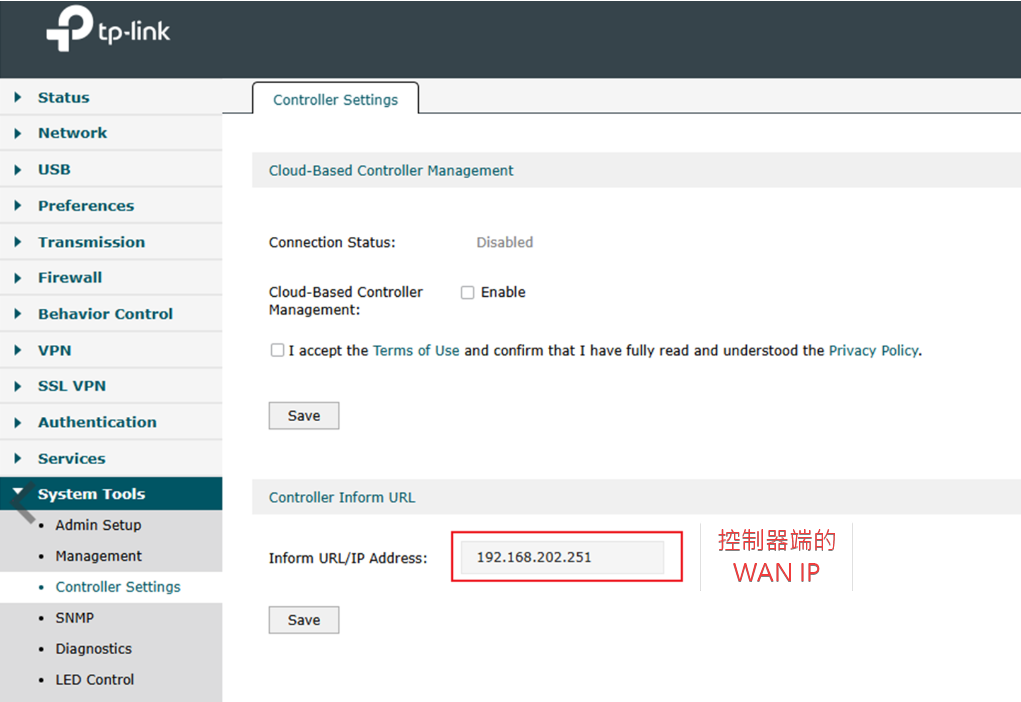Expand the Behavior Control section

coord(105,314)
